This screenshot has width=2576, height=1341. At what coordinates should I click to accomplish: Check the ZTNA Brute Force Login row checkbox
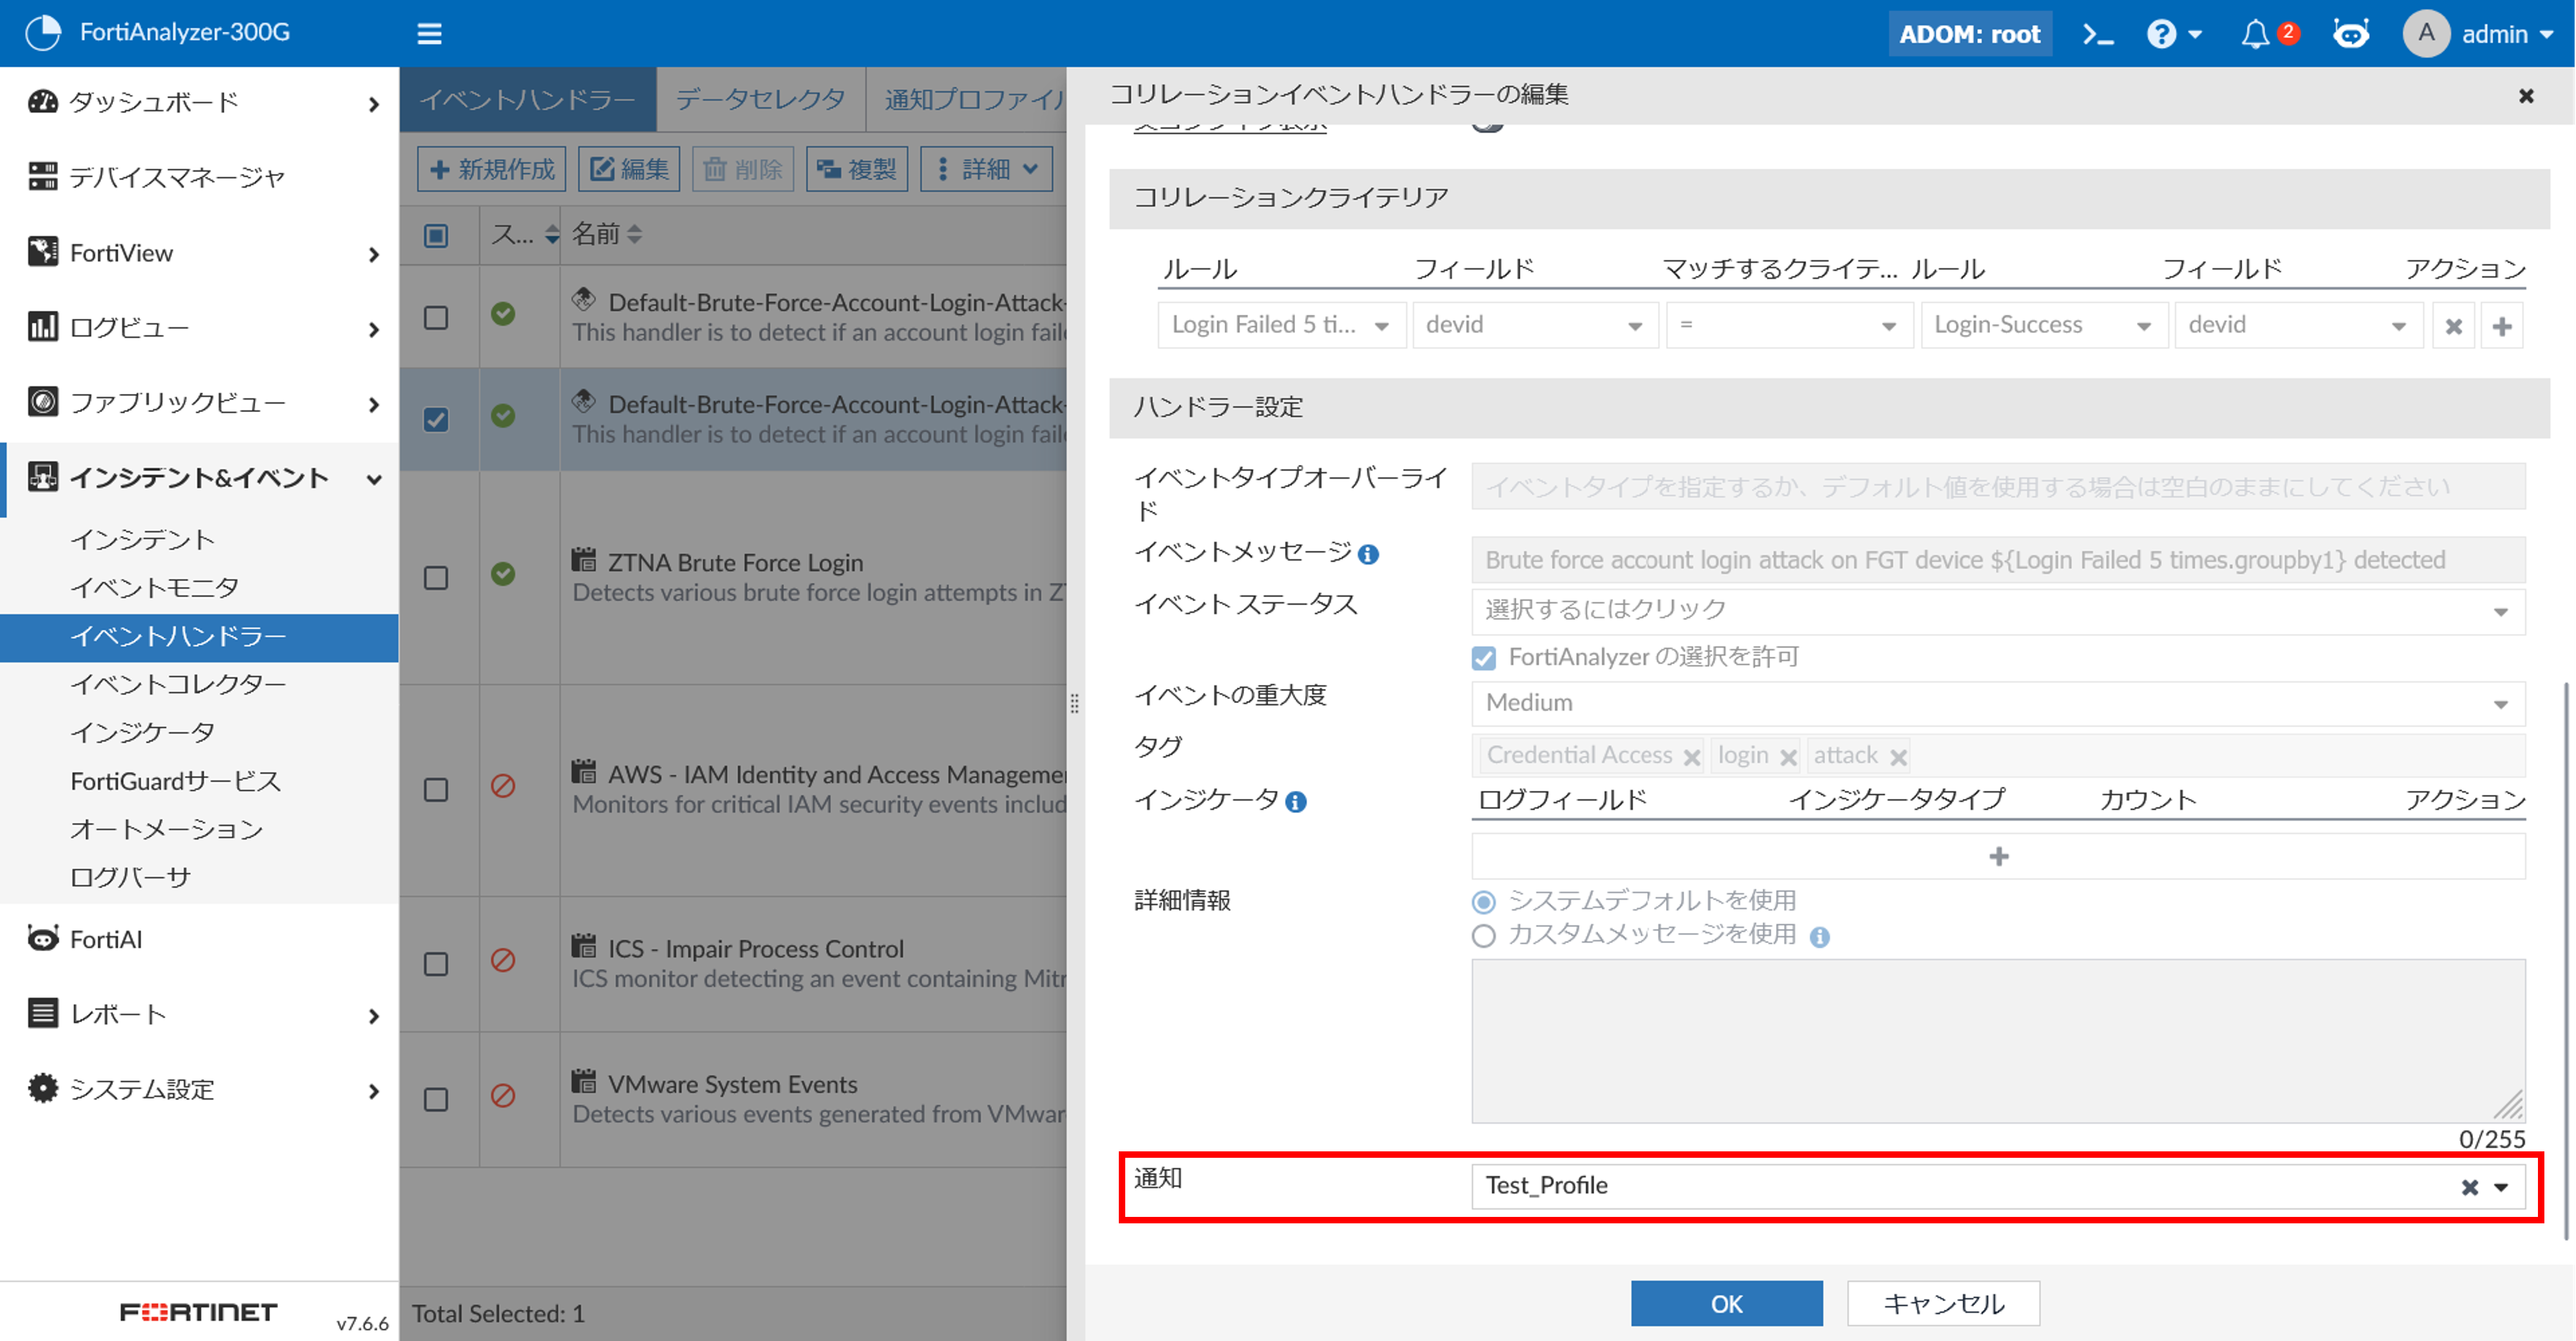pos(436,578)
